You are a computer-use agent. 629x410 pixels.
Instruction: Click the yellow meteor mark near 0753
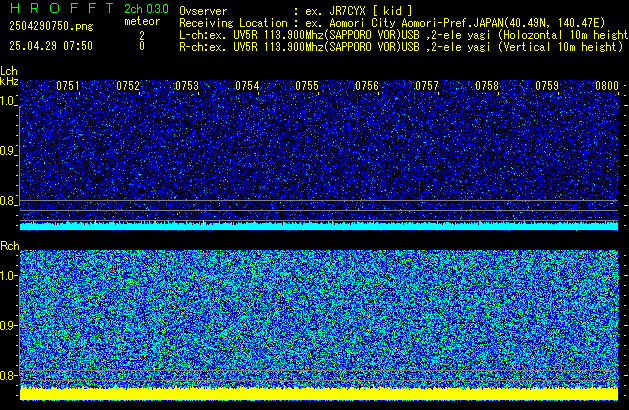point(204,225)
